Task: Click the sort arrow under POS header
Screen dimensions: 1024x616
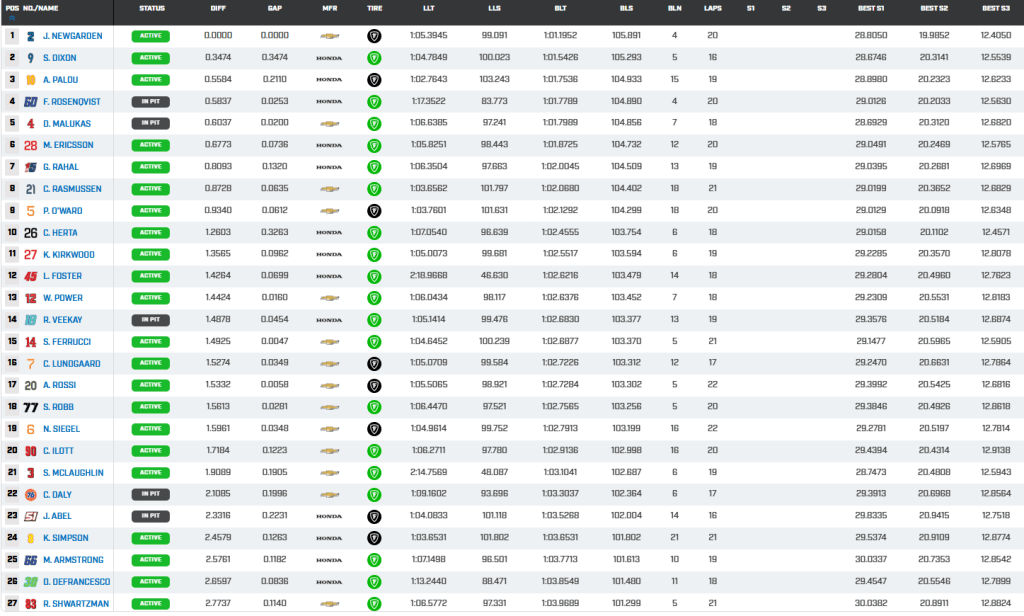Action: click(12, 17)
